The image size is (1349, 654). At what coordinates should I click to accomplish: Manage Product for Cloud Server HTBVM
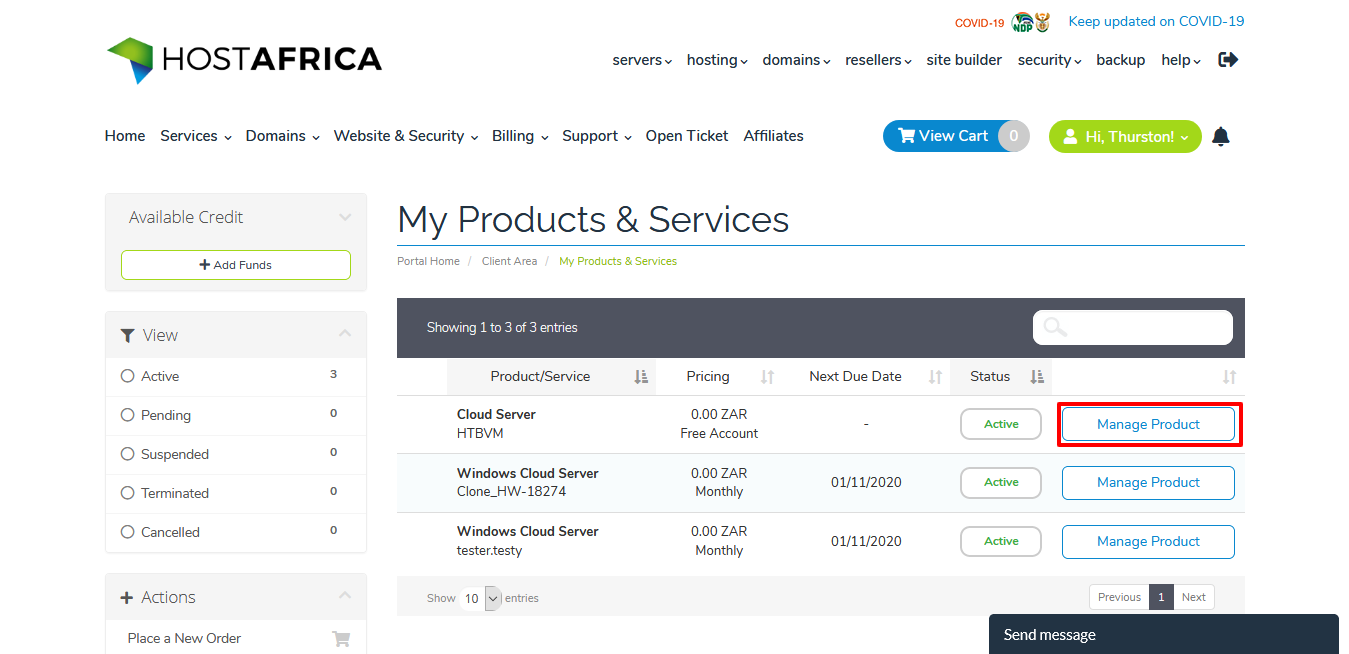[1148, 424]
